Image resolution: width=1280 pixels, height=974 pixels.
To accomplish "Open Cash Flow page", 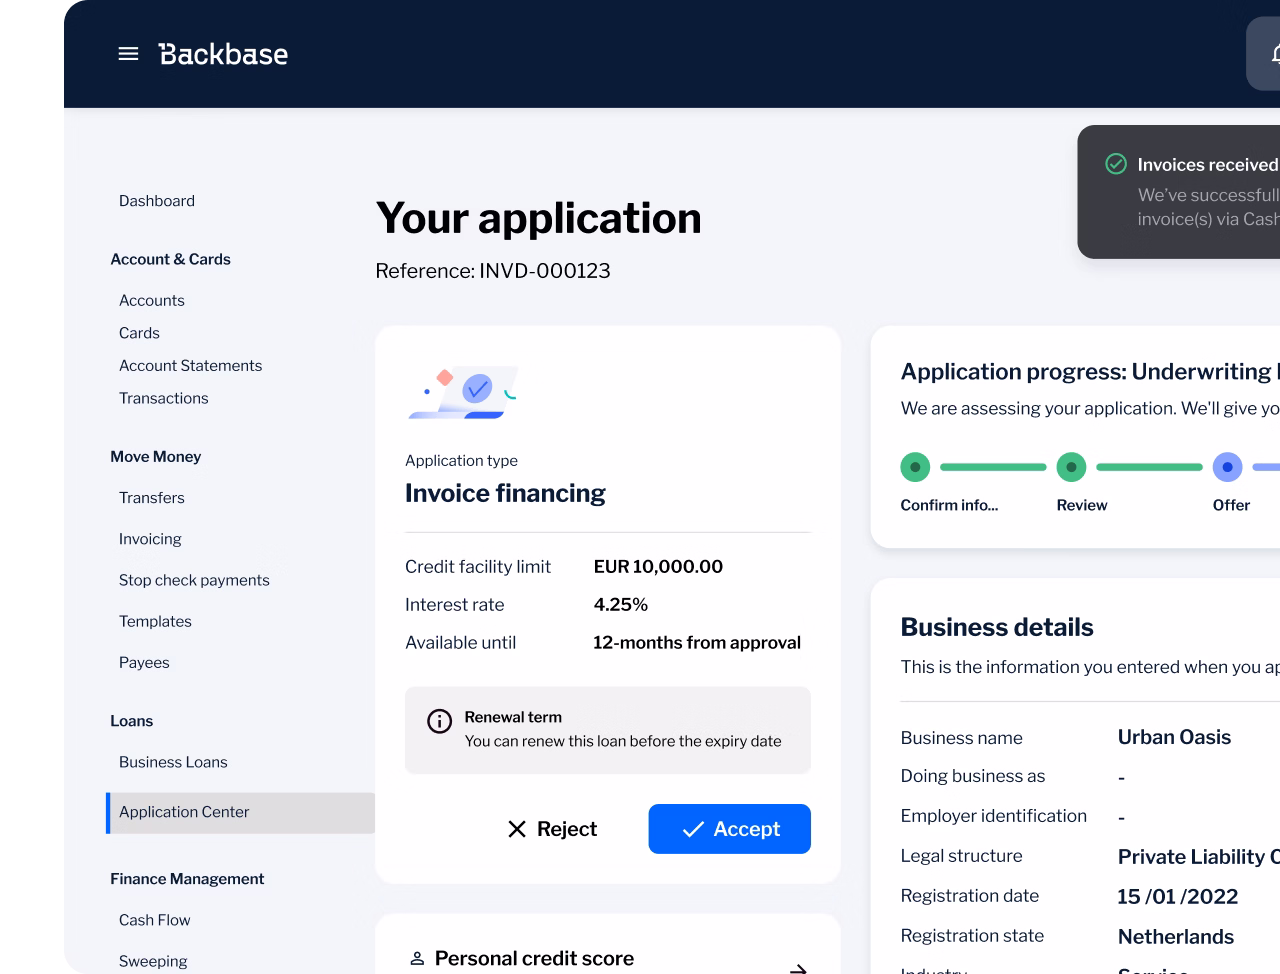I will tap(154, 920).
